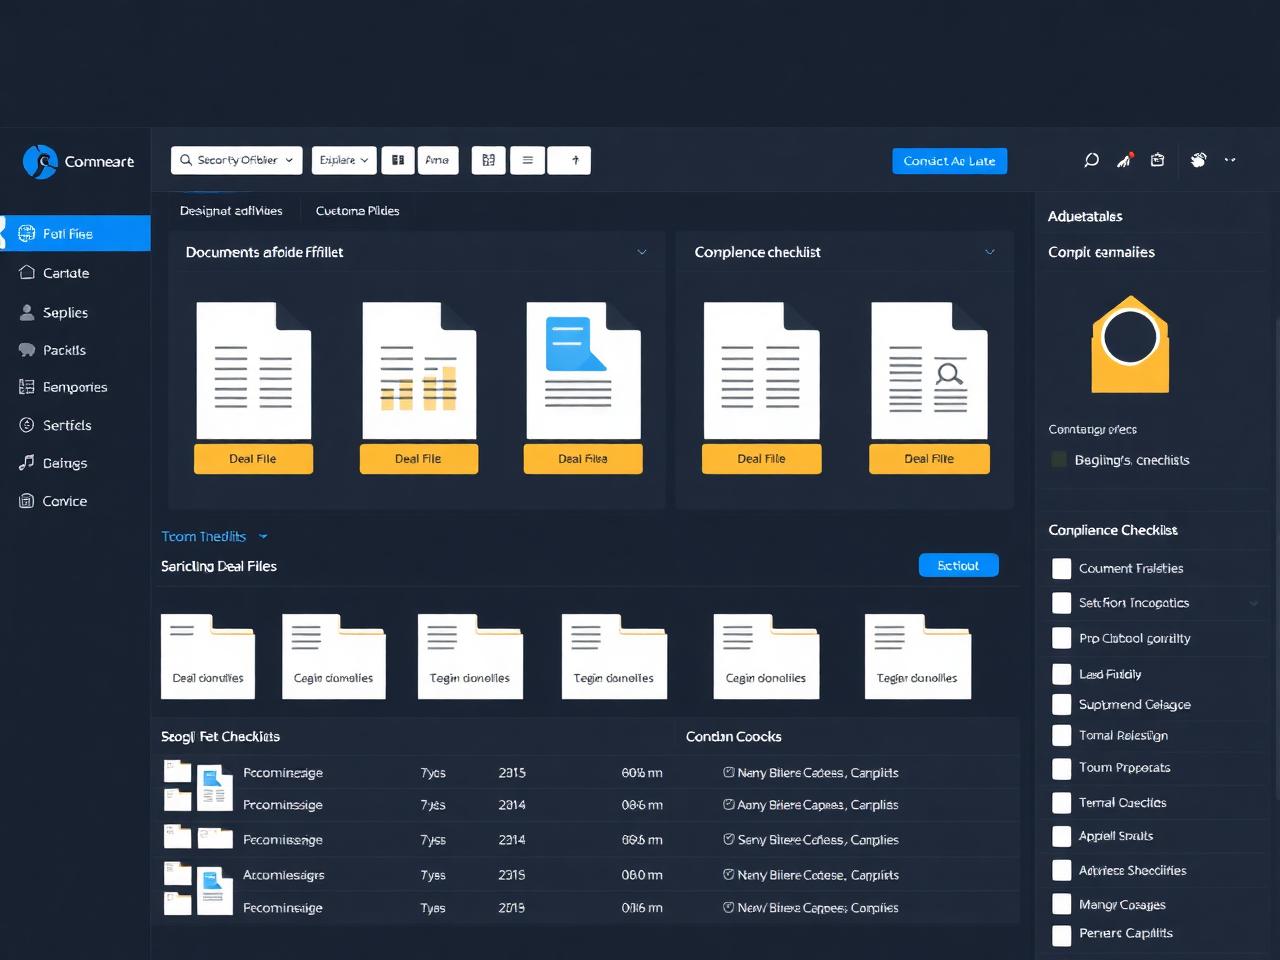Open the document thumbnail with bar chart
The width and height of the screenshot is (1280, 960).
click(x=419, y=371)
